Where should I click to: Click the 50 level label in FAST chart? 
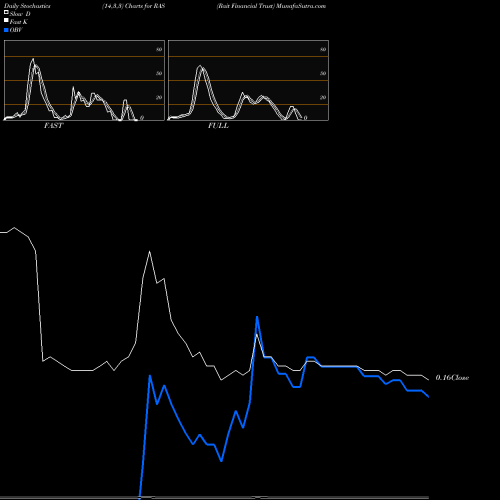click(159, 73)
